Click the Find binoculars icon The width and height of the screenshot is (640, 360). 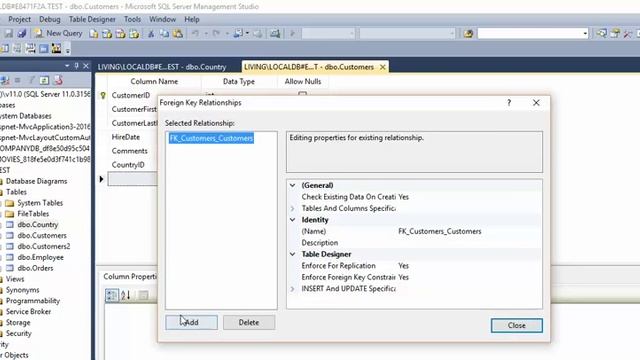point(468,33)
